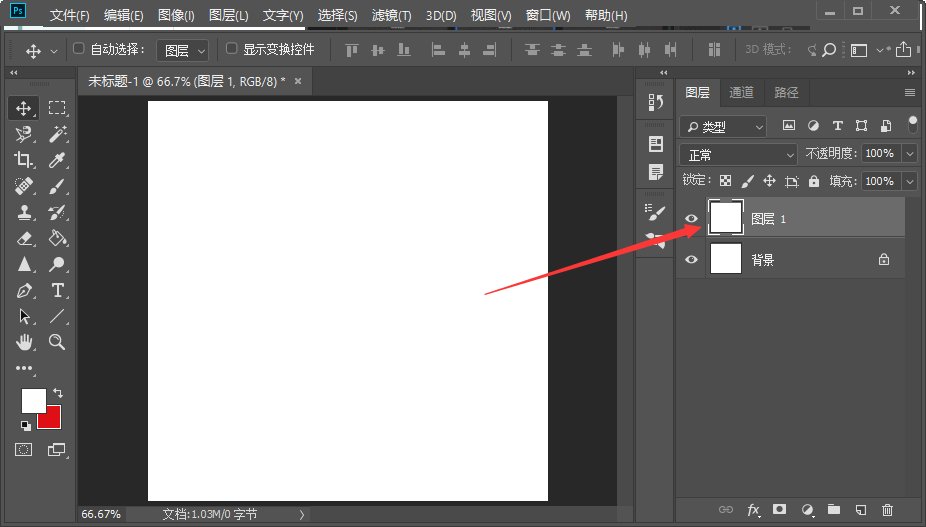Choose the Hand tool
The width and height of the screenshot is (926, 527).
(24, 342)
